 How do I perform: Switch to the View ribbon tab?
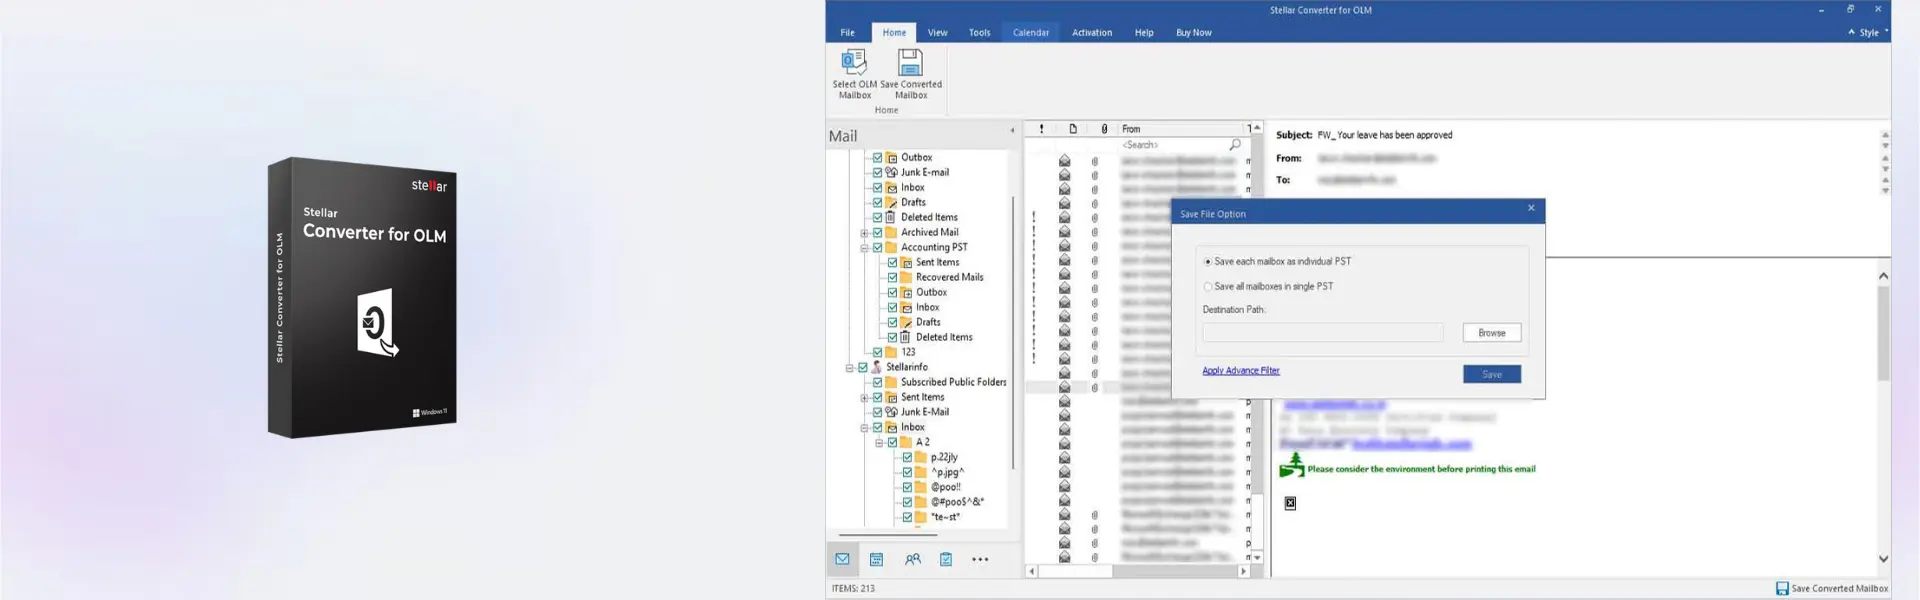[937, 32]
